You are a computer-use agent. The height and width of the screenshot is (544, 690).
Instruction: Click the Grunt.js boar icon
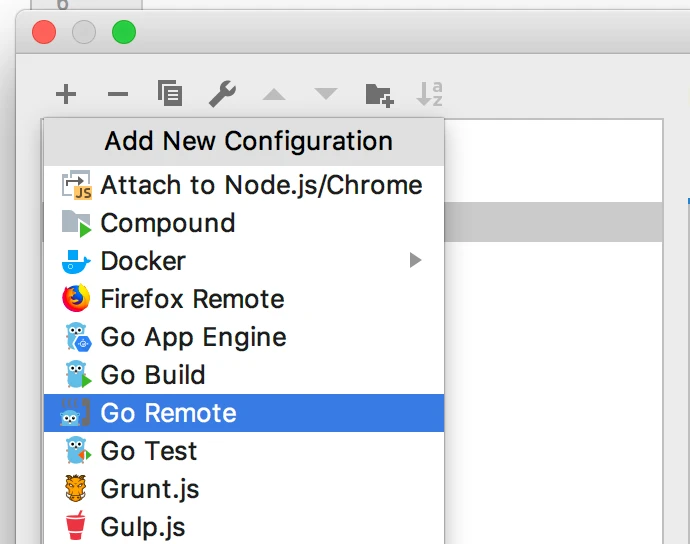point(76,489)
